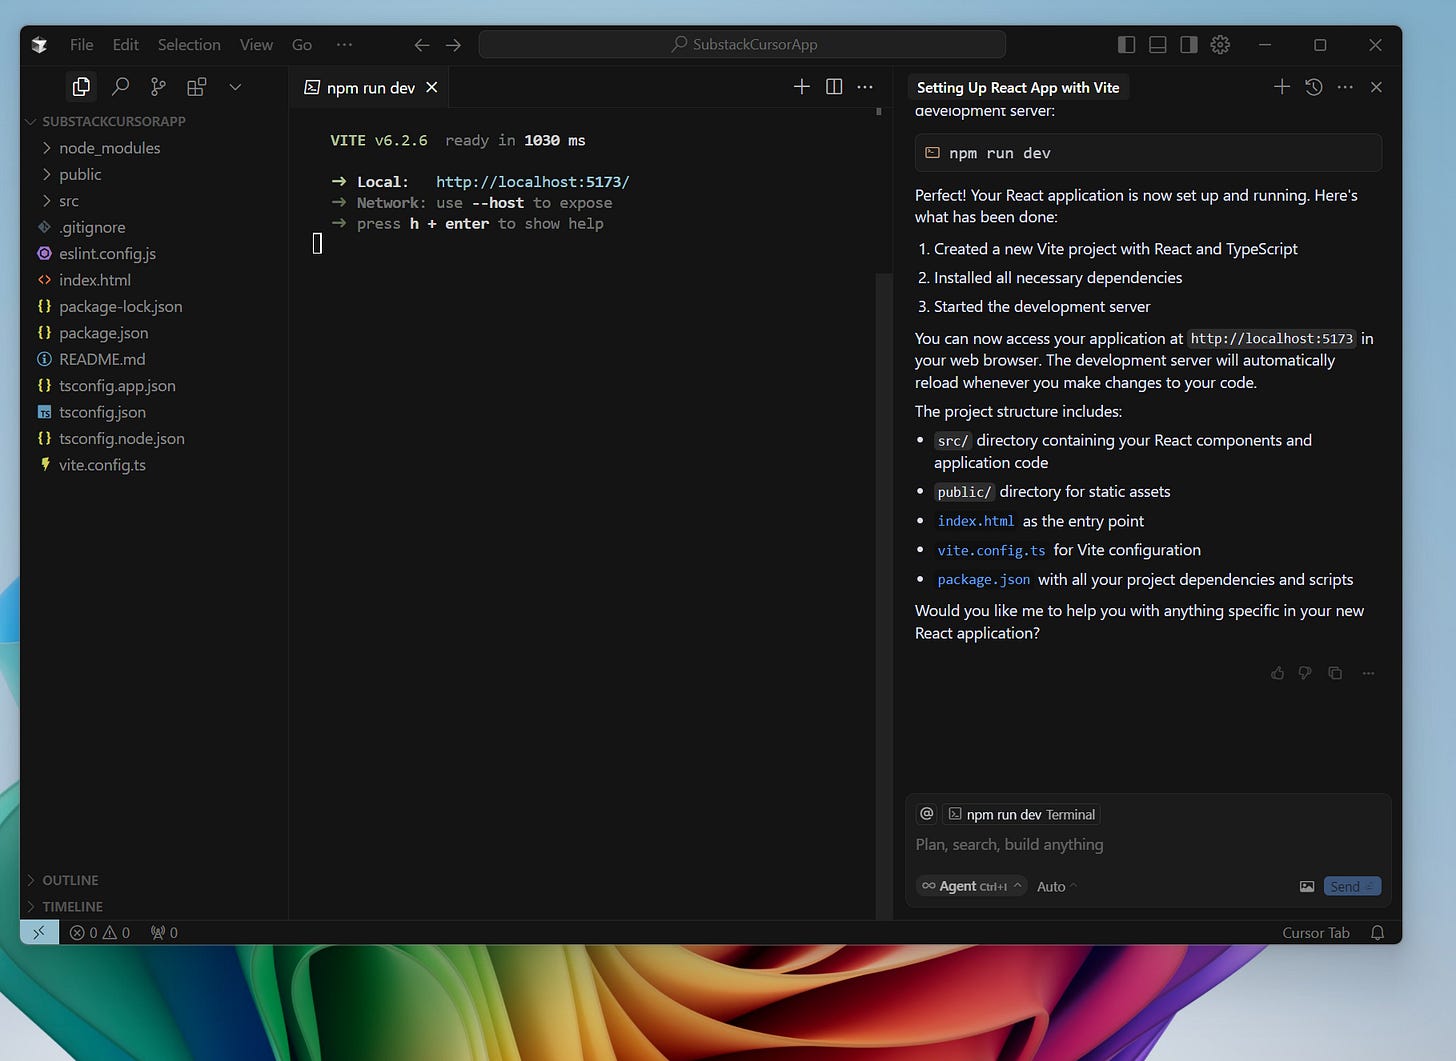Toggle the bottom panel layout icon

(1158, 45)
